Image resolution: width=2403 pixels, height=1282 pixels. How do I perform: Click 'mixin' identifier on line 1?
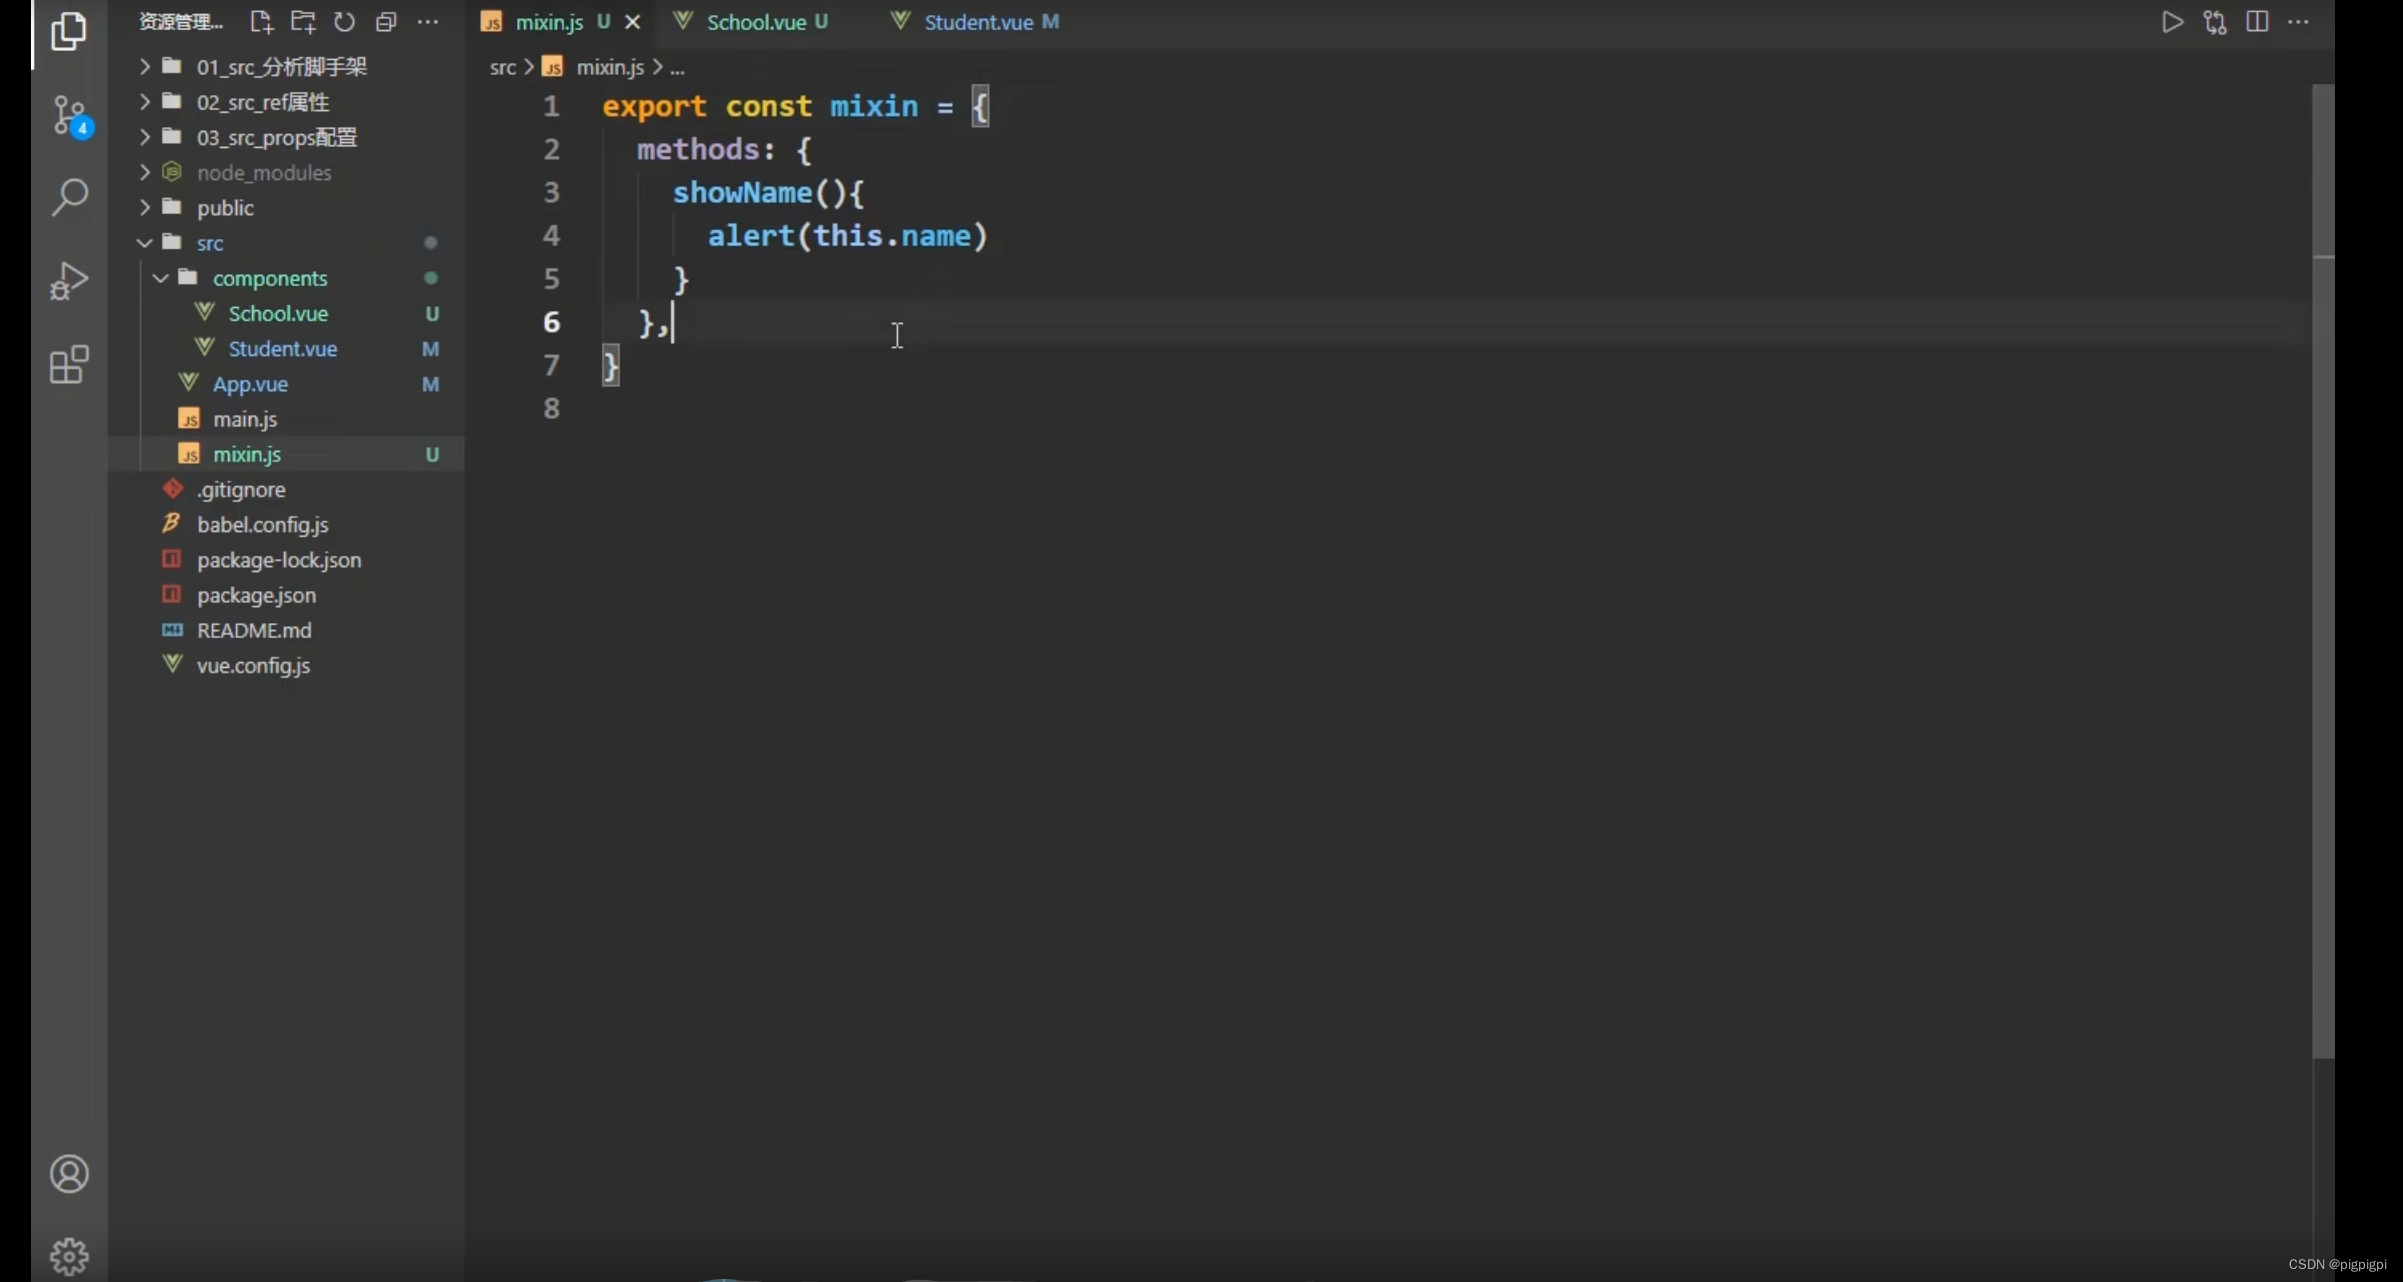click(x=873, y=106)
